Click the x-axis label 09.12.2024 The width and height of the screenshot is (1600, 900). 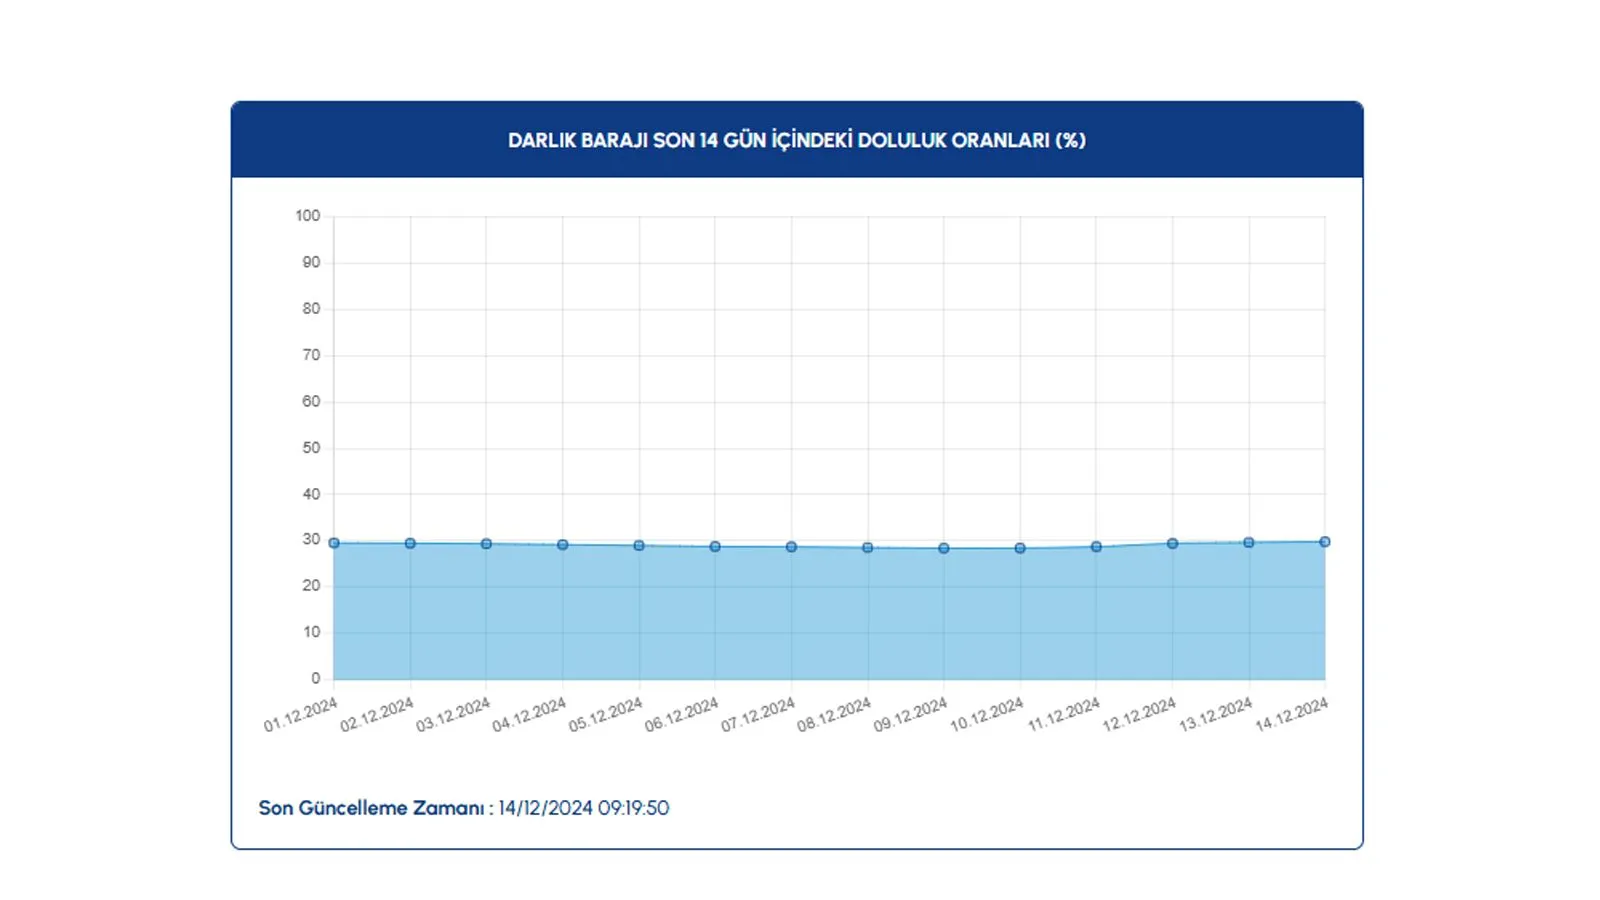tap(910, 715)
